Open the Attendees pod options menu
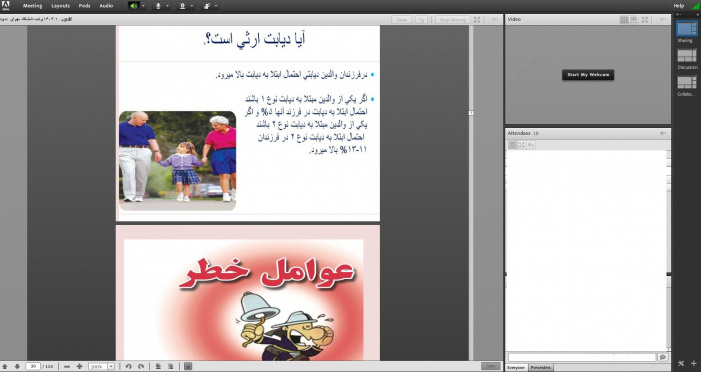Viewport: 701px width, 372px height. click(663, 133)
